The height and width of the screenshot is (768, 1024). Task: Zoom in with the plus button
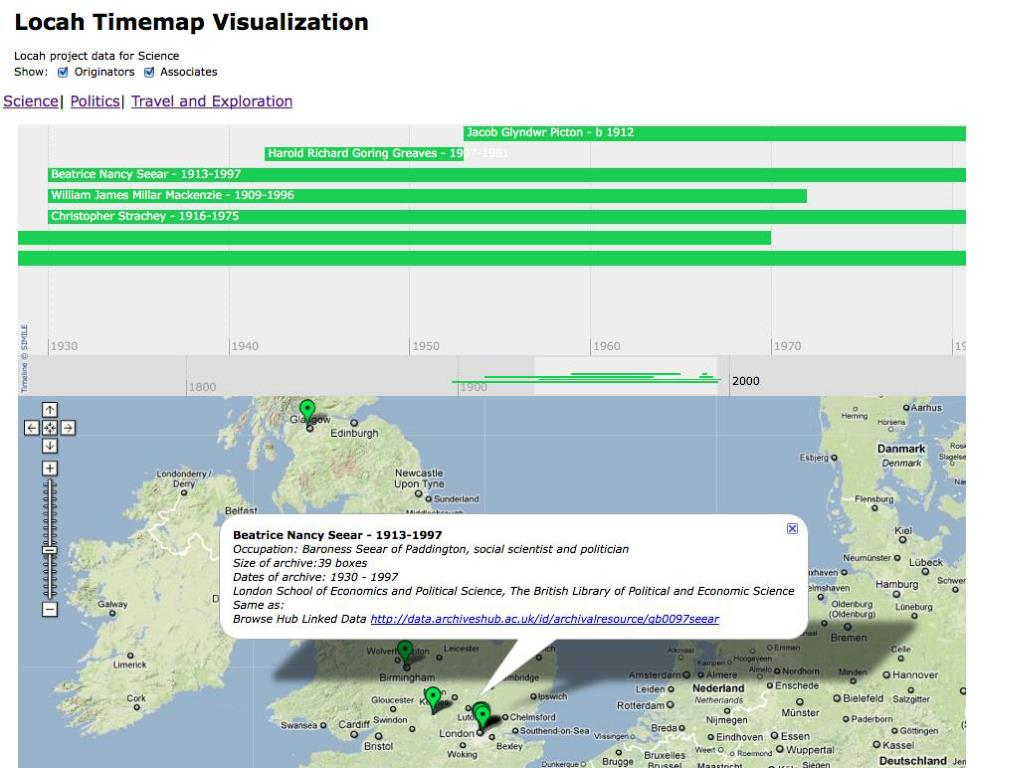pyautogui.click(x=50, y=468)
